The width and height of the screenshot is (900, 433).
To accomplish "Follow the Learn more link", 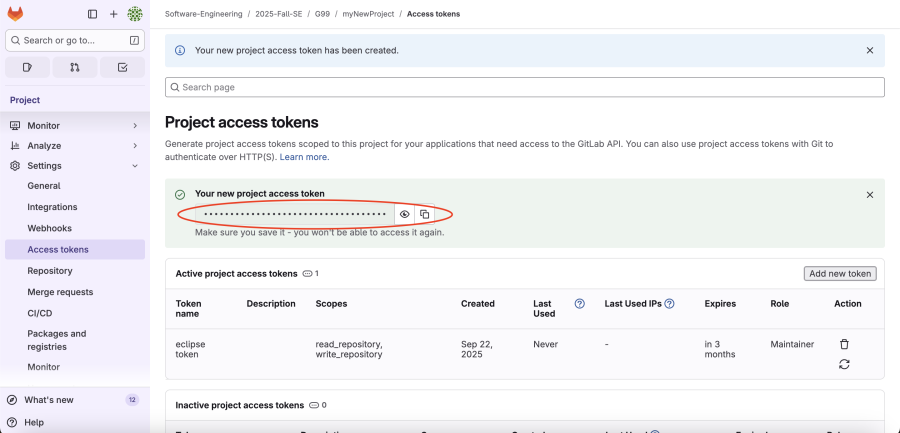I will (303, 157).
